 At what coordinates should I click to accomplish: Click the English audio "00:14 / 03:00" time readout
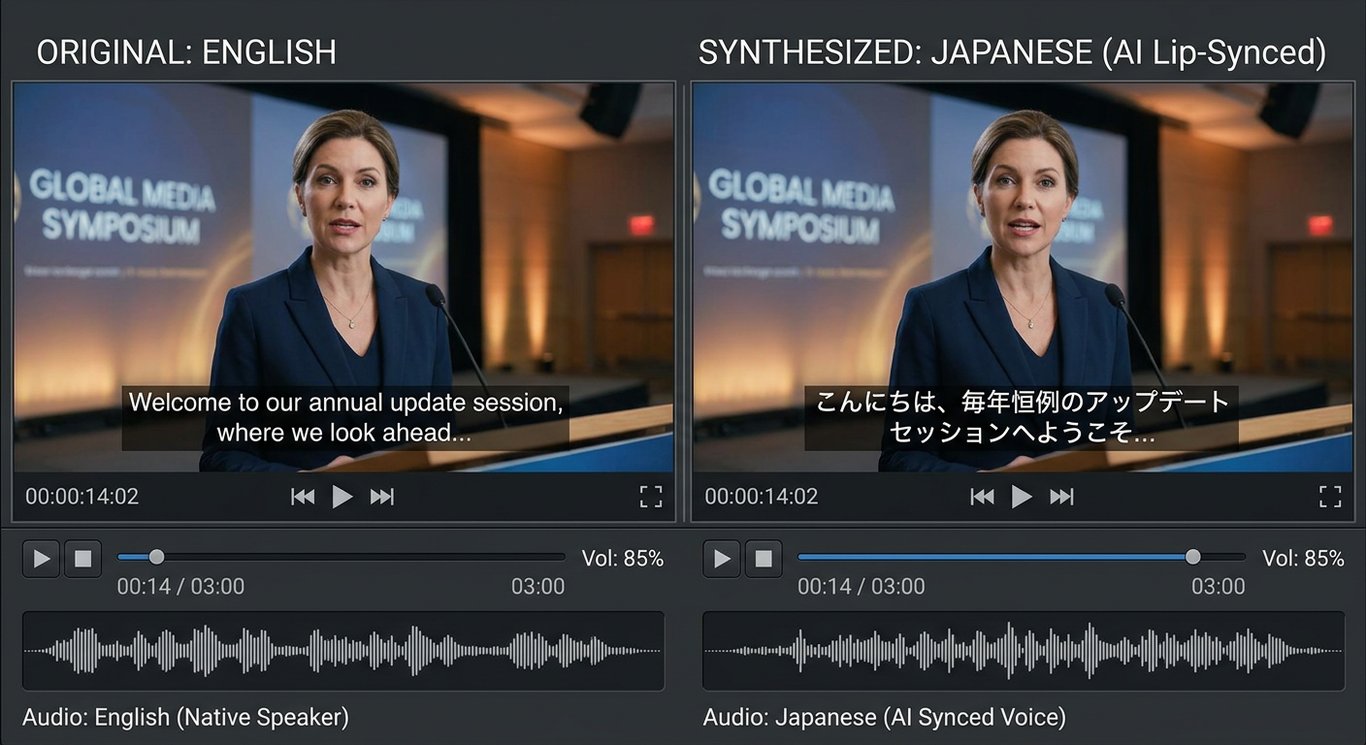181,586
